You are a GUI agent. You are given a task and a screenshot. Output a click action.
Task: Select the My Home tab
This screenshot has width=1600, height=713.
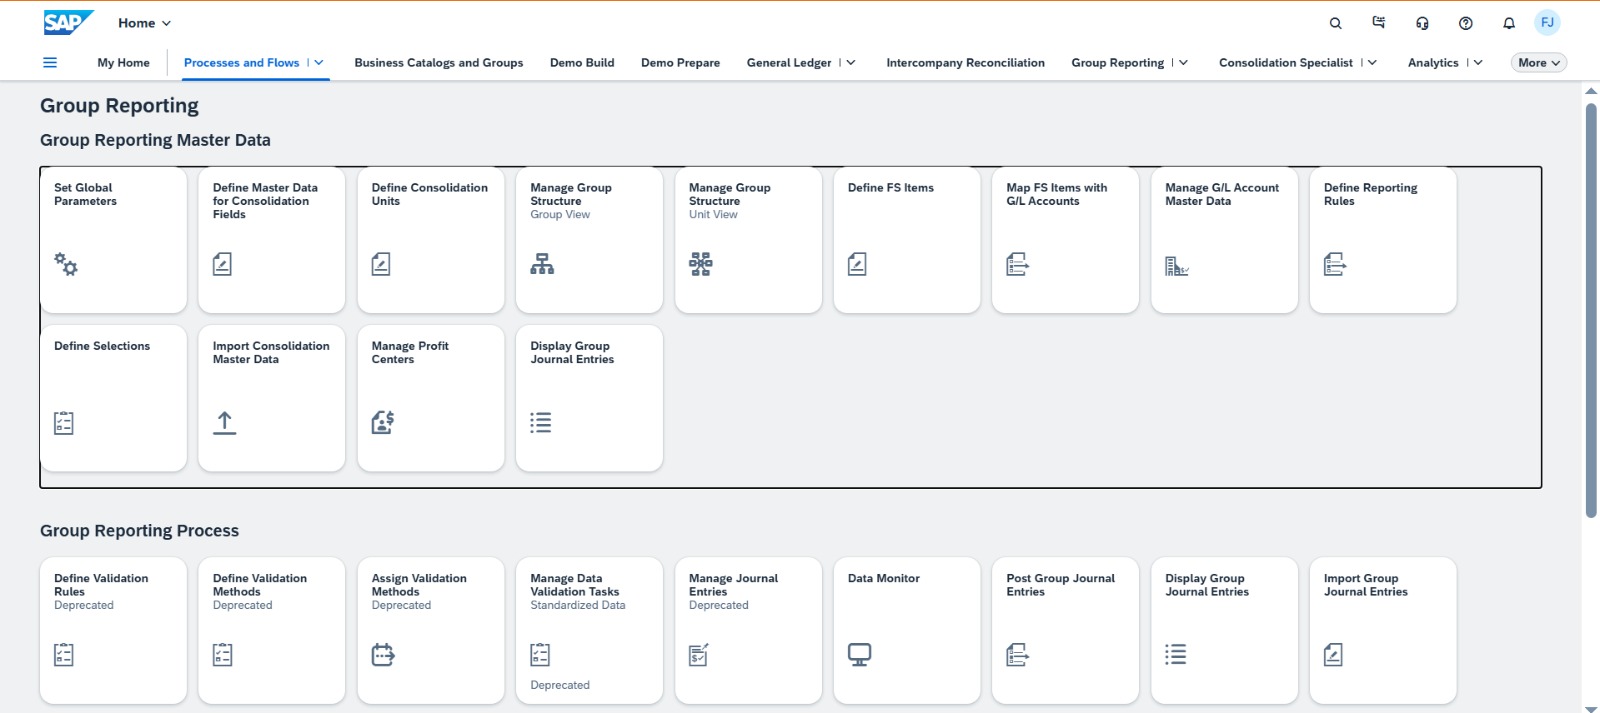click(x=123, y=62)
